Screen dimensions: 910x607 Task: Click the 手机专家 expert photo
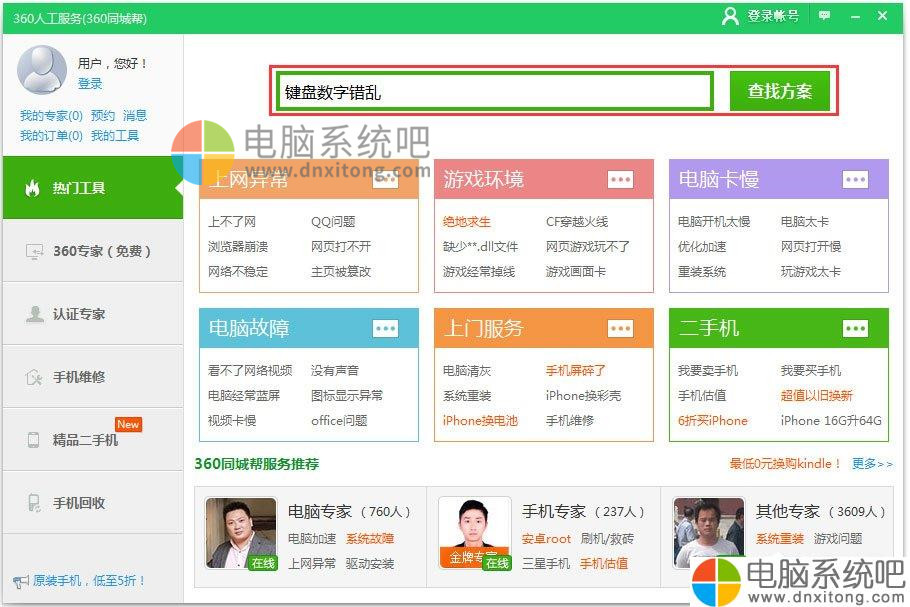coord(475,533)
